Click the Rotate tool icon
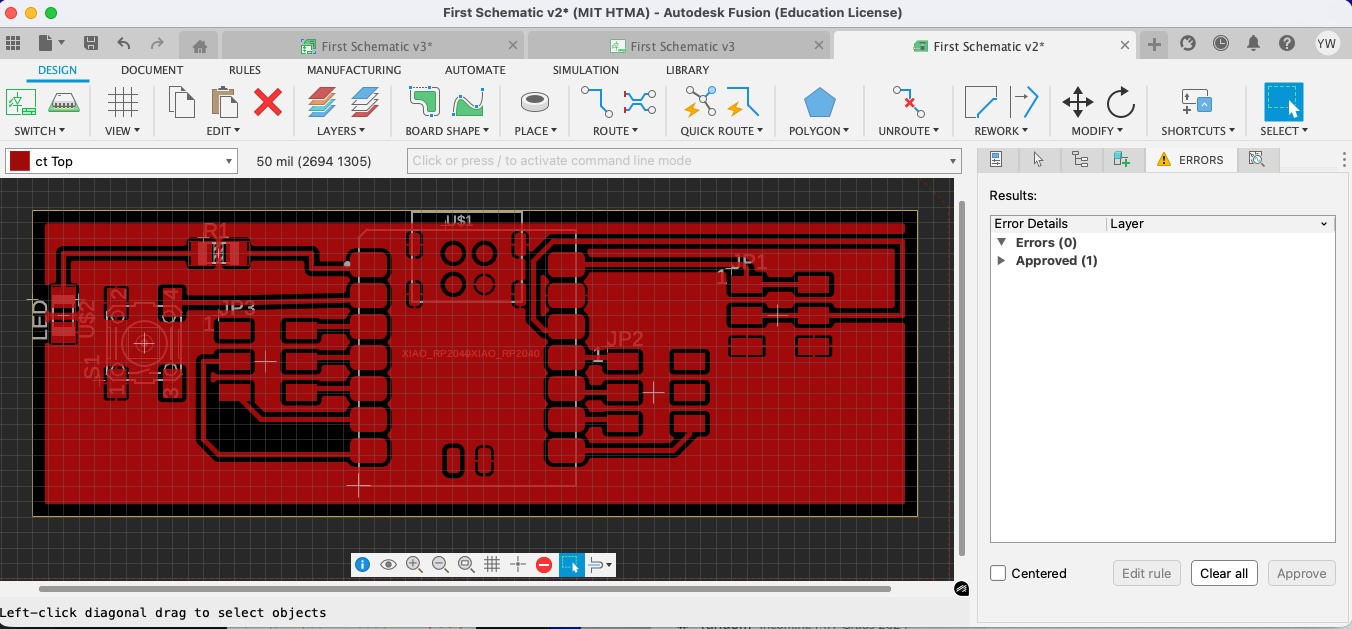Image resolution: width=1352 pixels, height=629 pixels. click(1121, 102)
